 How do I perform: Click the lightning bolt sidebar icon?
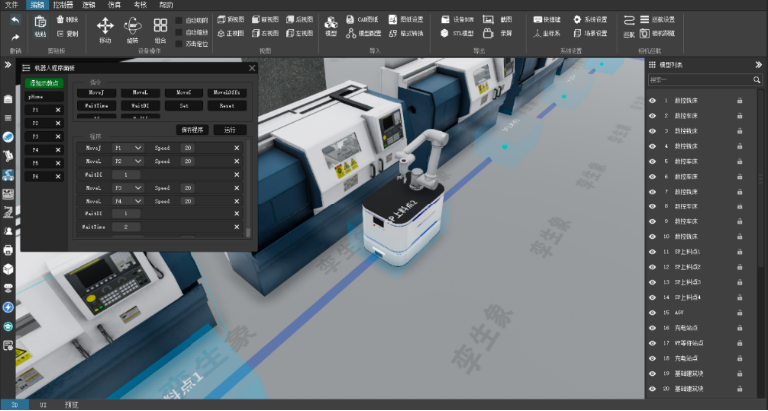pyautogui.click(x=8, y=307)
